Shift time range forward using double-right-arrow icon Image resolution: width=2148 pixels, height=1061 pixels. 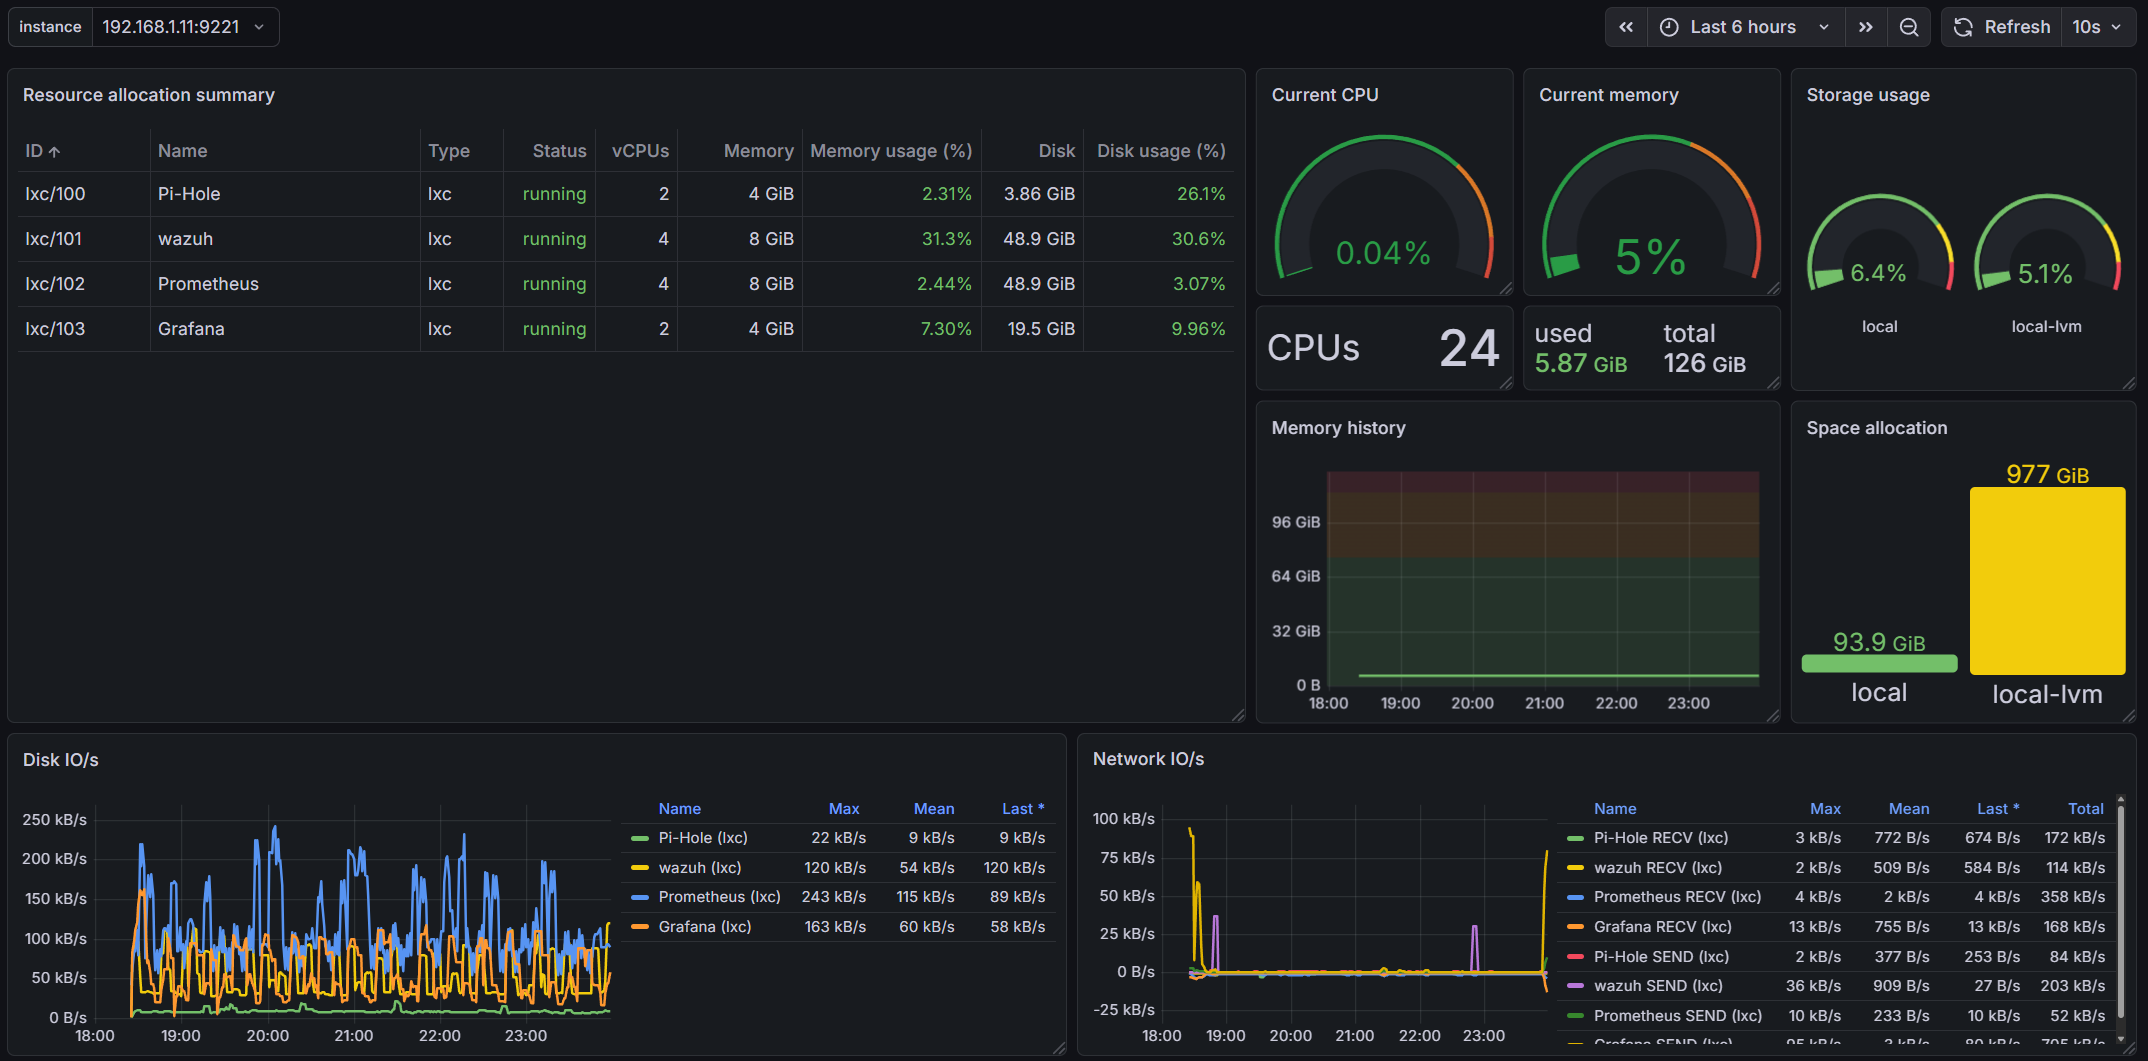point(1866,27)
